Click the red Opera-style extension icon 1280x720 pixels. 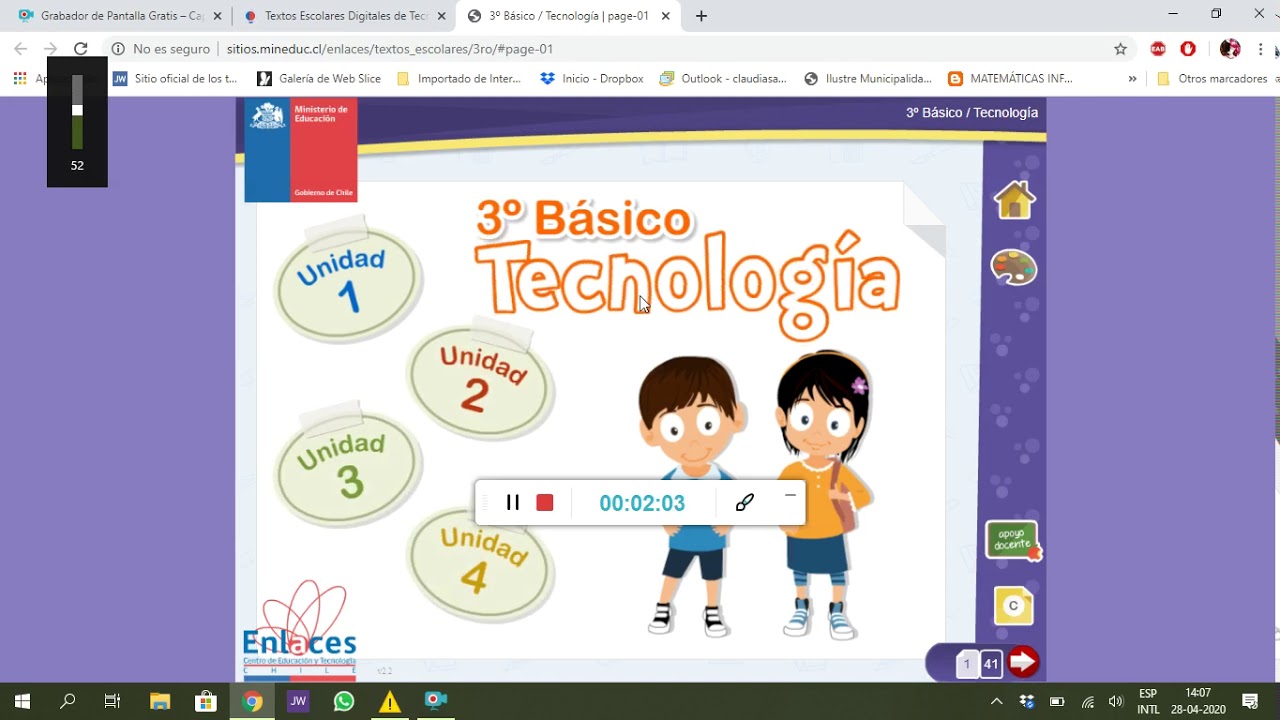1188,49
